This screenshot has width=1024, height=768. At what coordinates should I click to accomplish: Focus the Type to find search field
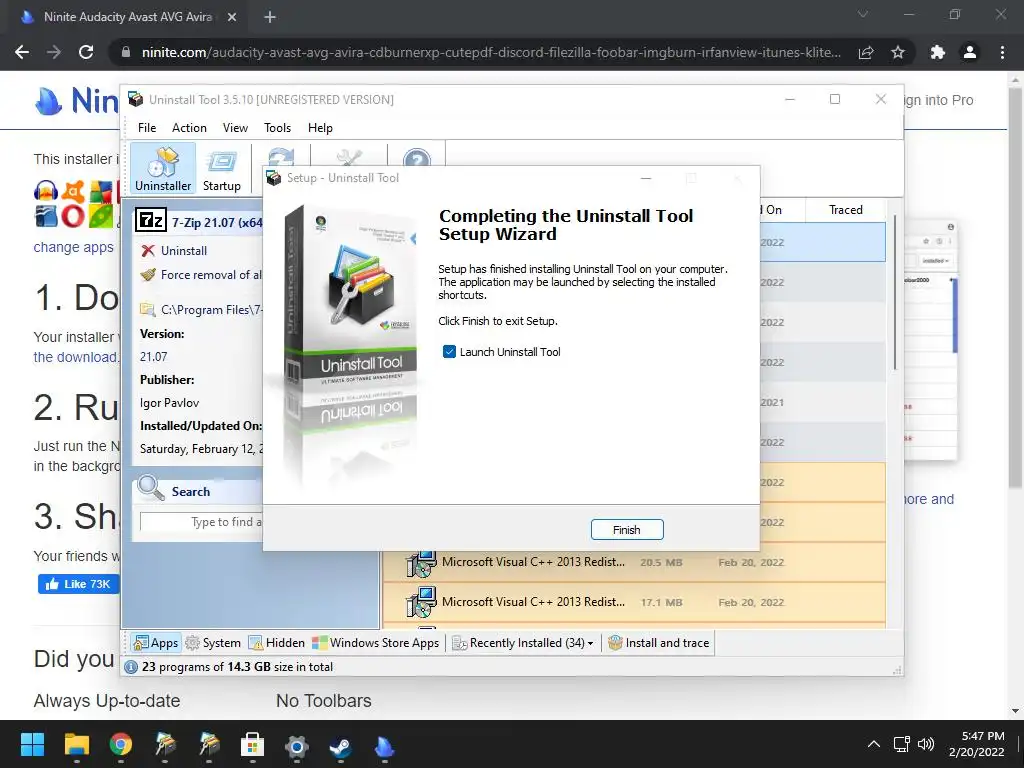(x=201, y=522)
